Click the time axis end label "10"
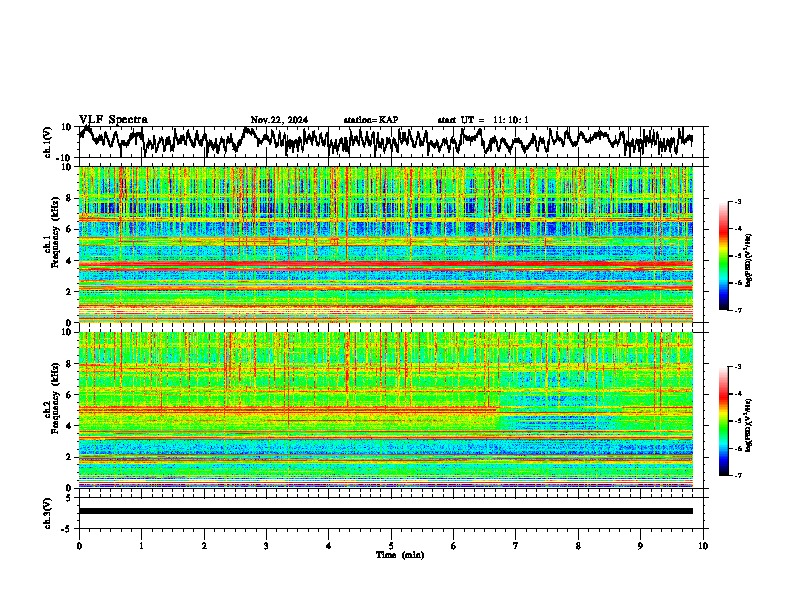 point(703,546)
